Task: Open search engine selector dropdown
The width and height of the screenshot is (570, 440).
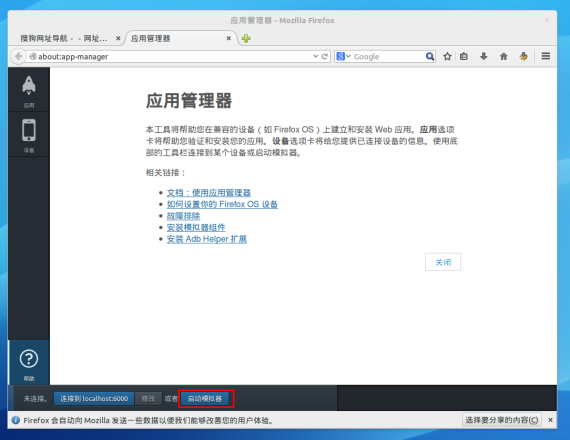Action: [x=343, y=56]
